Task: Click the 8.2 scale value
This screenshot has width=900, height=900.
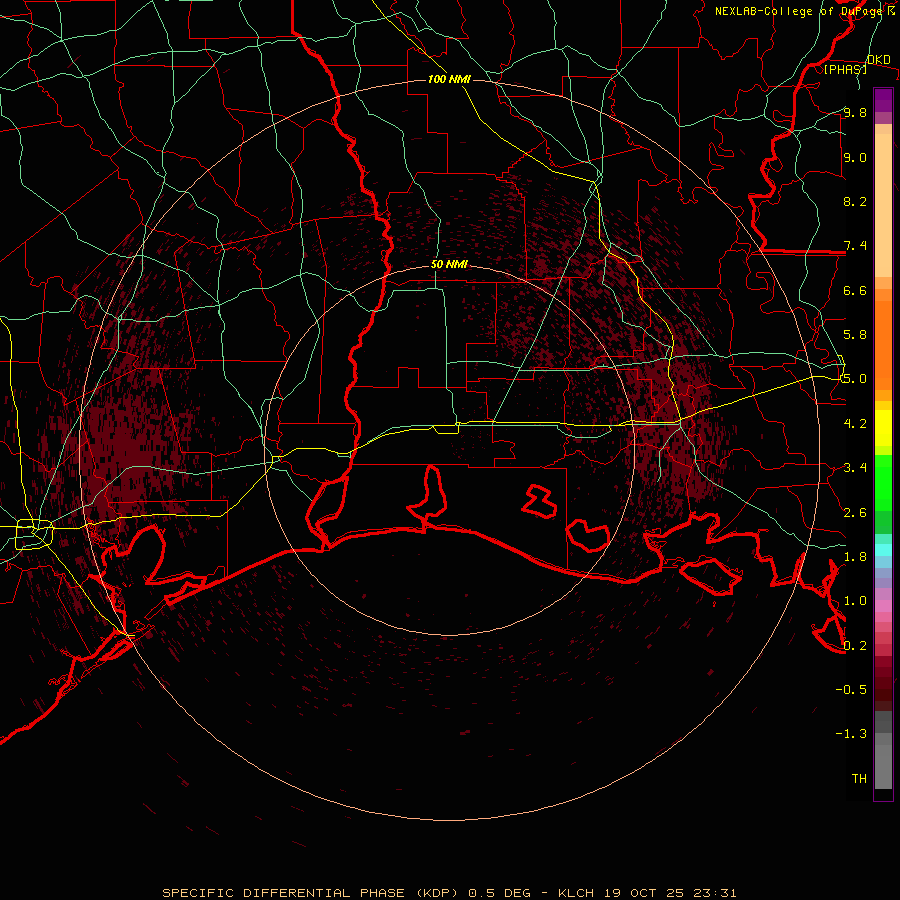Action: pos(855,201)
